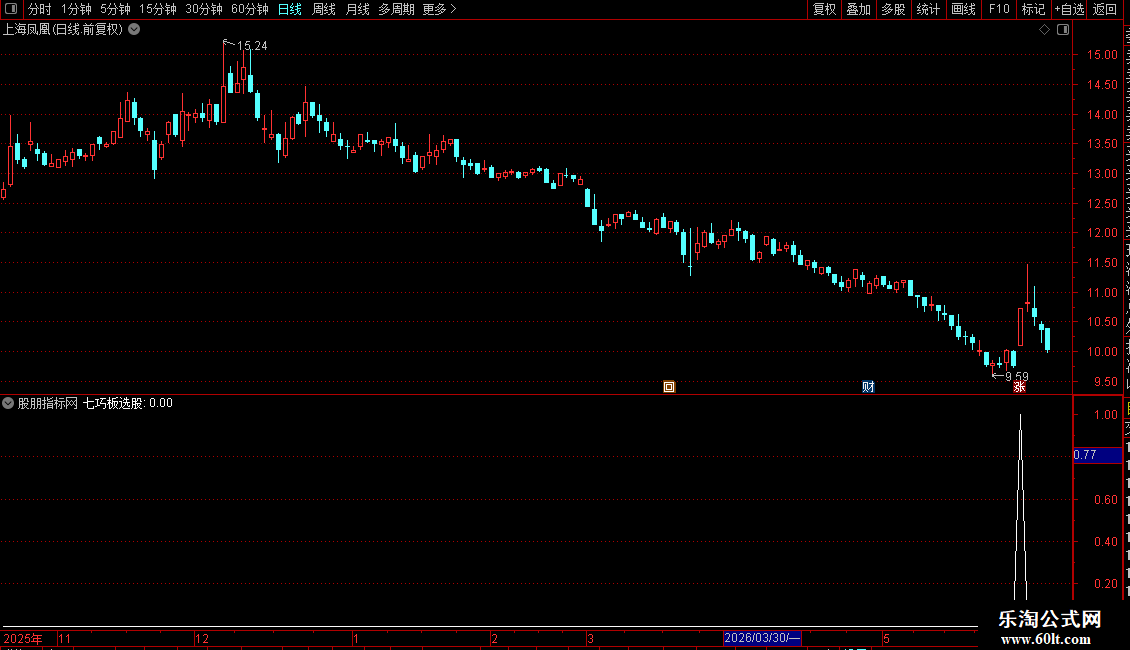Viewport: 1130px width, 650px height.
Task: Select the 5分钟 period
Action: [x=115, y=9]
